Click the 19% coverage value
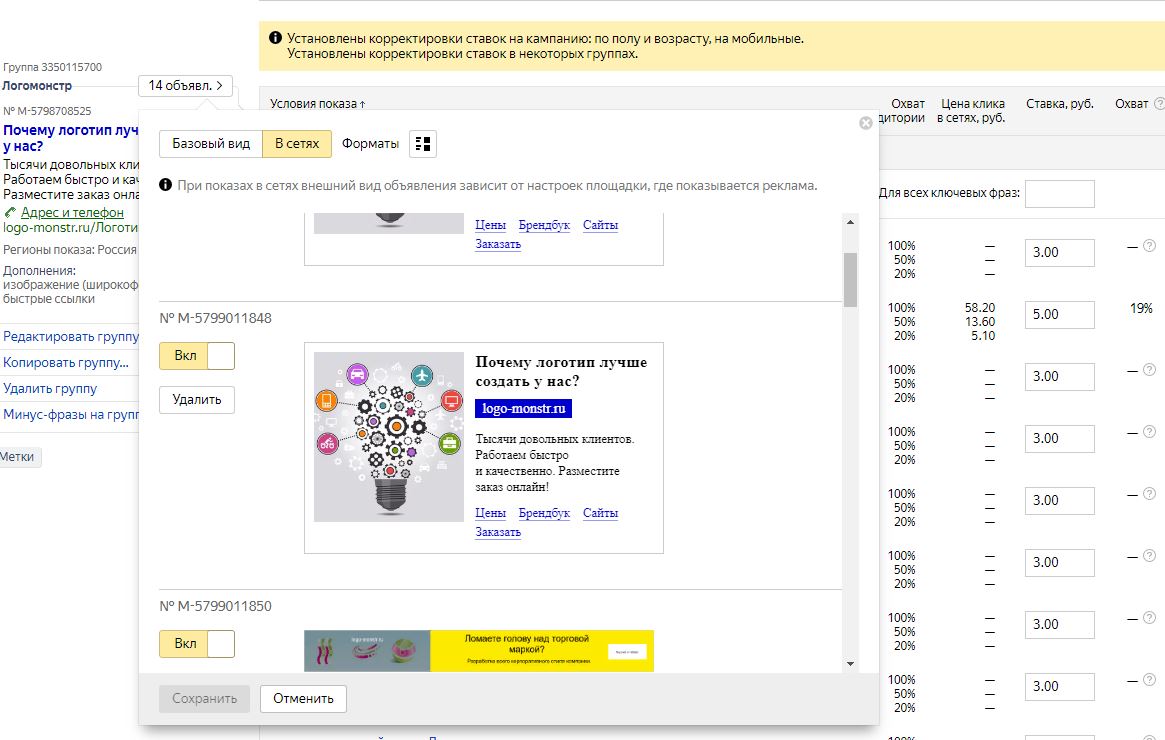 point(1141,308)
